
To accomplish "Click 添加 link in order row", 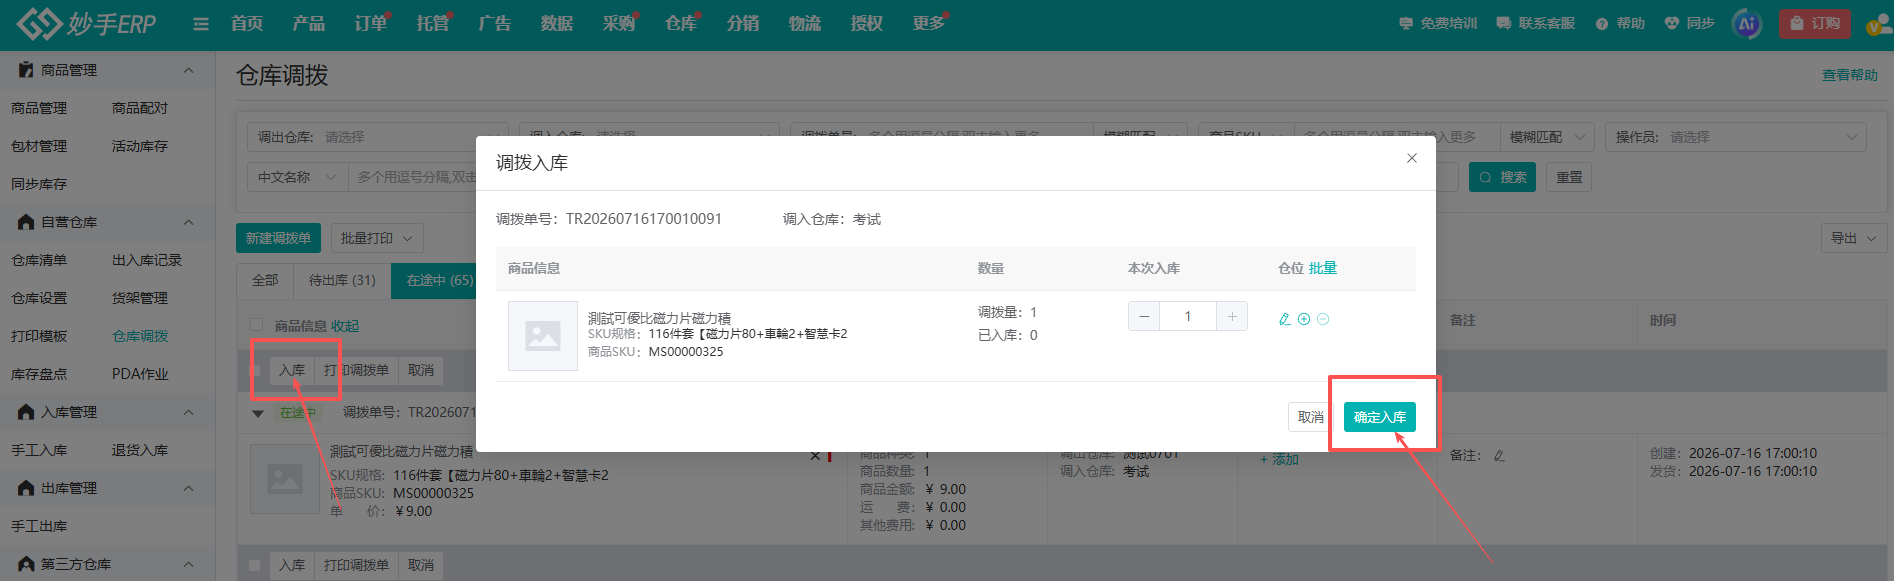I will click(1279, 459).
